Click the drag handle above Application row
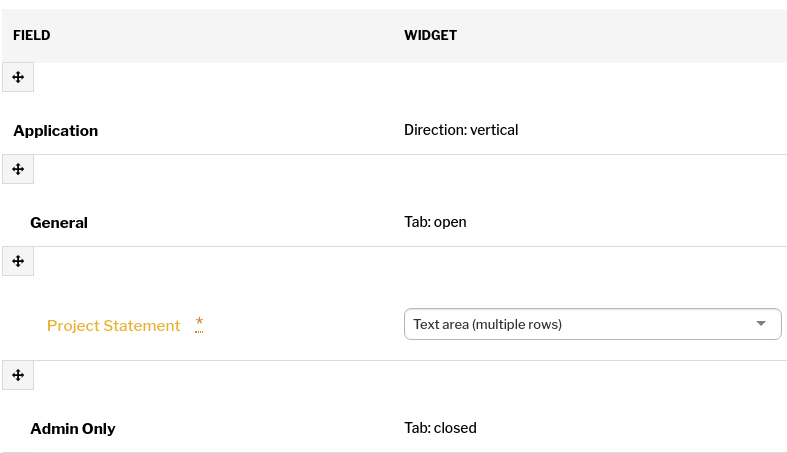 pyautogui.click(x=18, y=77)
